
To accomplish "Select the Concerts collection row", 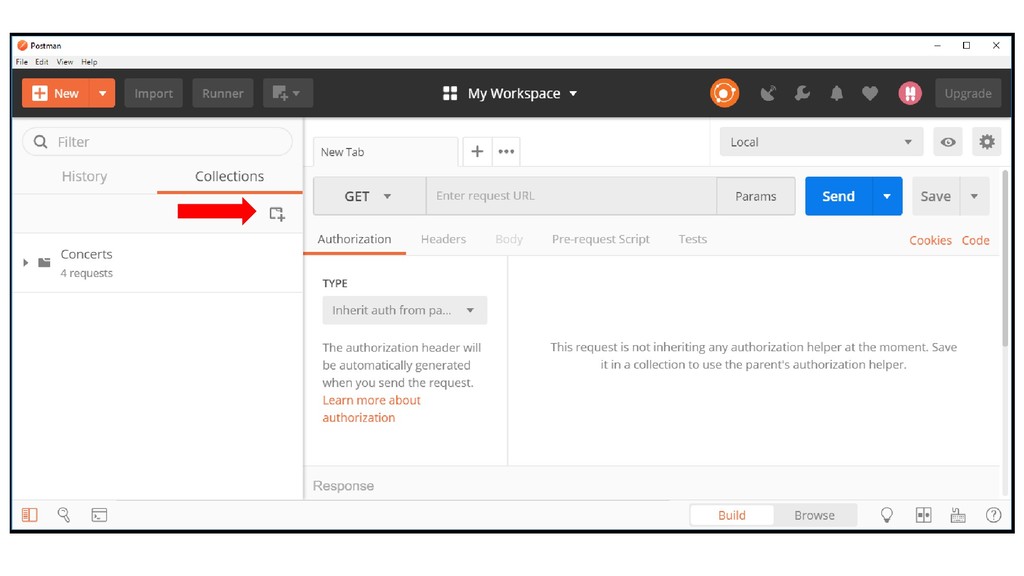I will click(157, 263).
